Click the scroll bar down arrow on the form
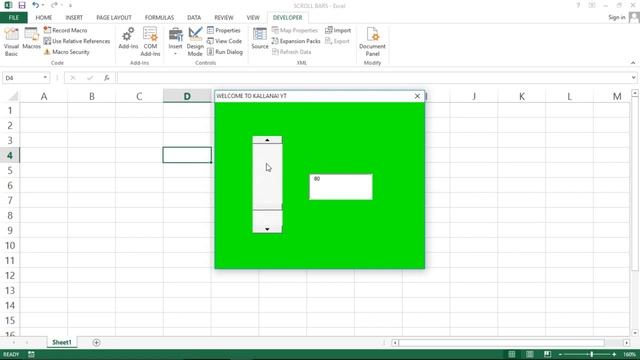Viewport: 640px width, 360px height. (267, 229)
